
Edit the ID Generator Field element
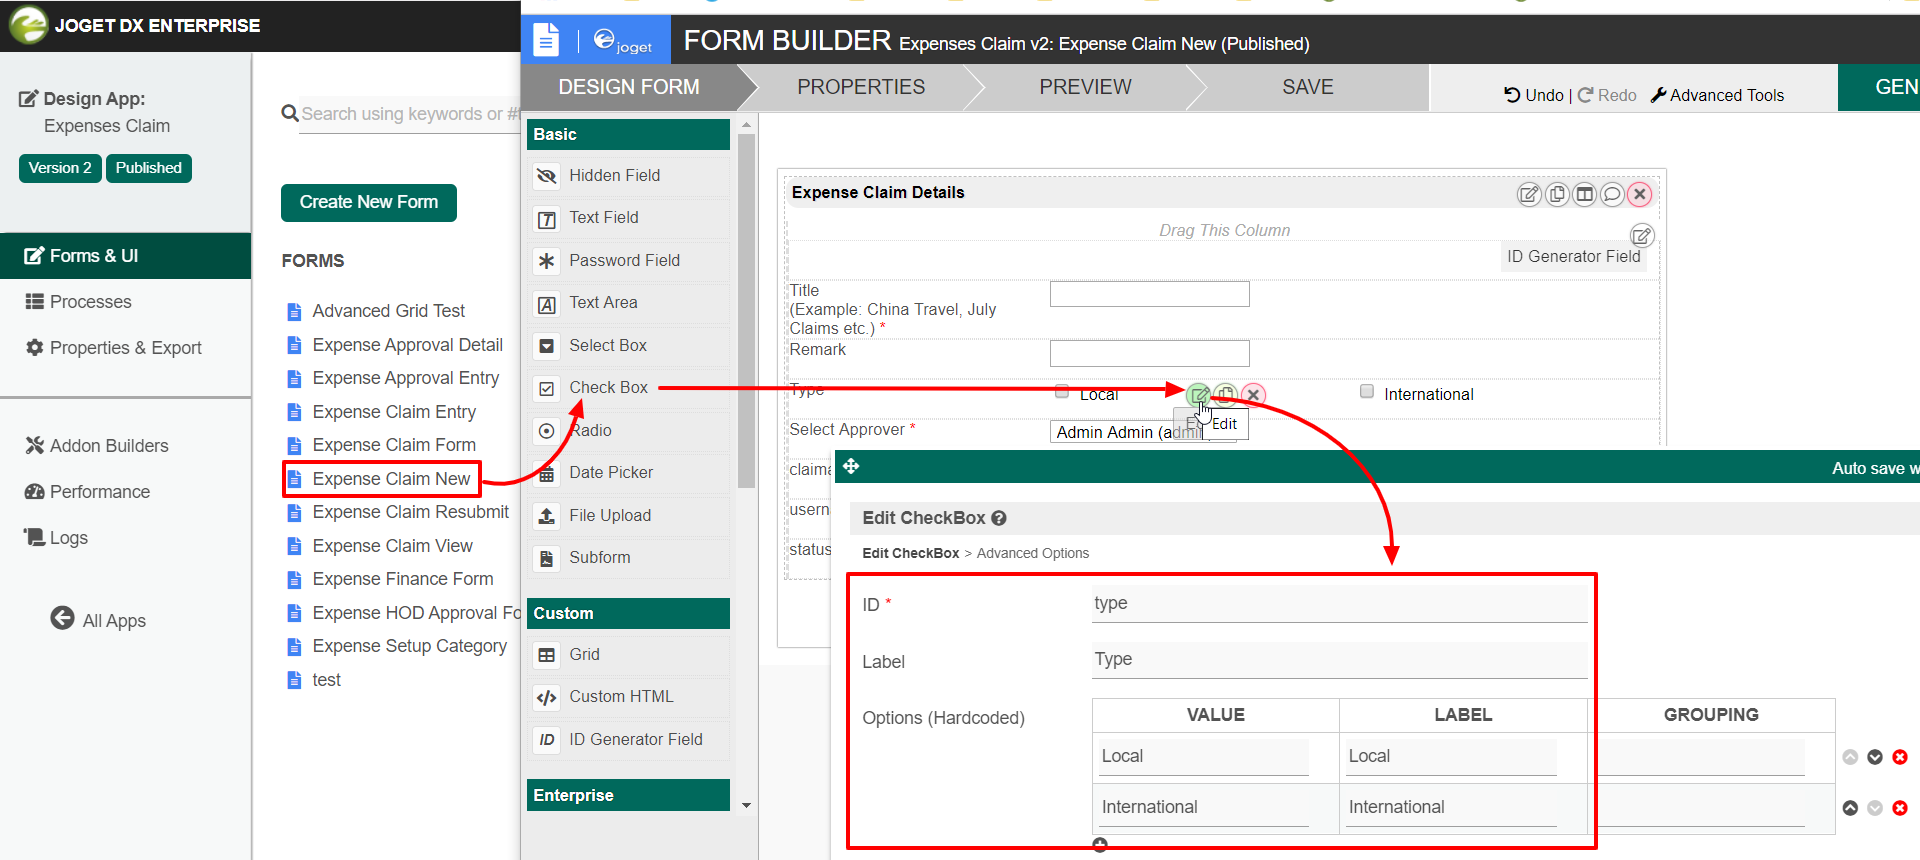tap(1642, 236)
